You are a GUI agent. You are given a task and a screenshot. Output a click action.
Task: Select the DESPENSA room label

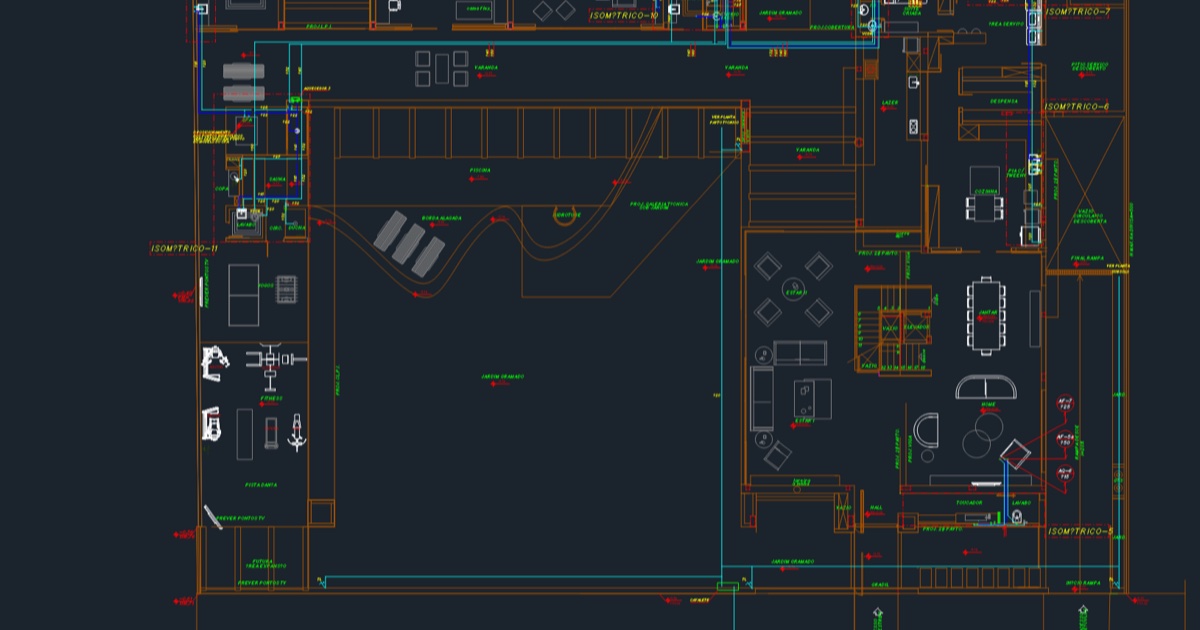1004,101
